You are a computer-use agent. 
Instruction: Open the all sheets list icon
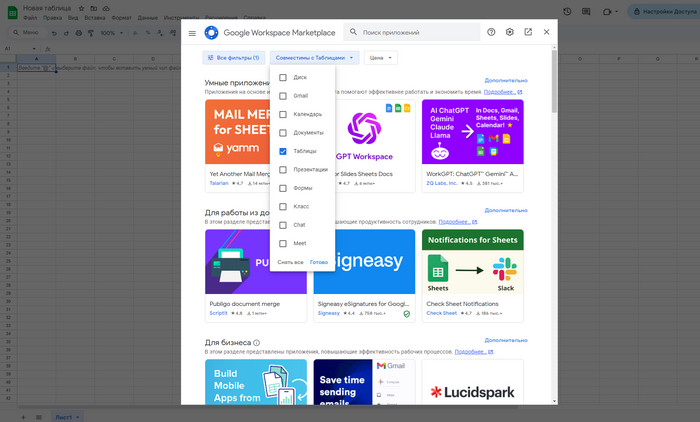pos(39,417)
